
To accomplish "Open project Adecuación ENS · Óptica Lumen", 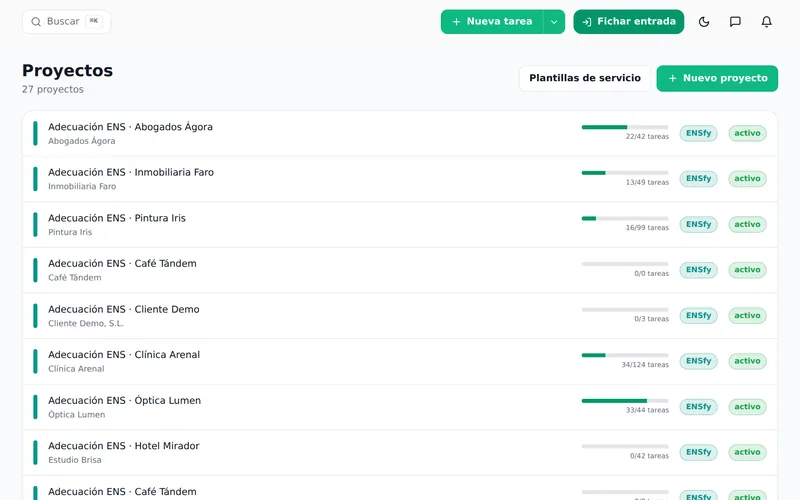I will coord(400,407).
